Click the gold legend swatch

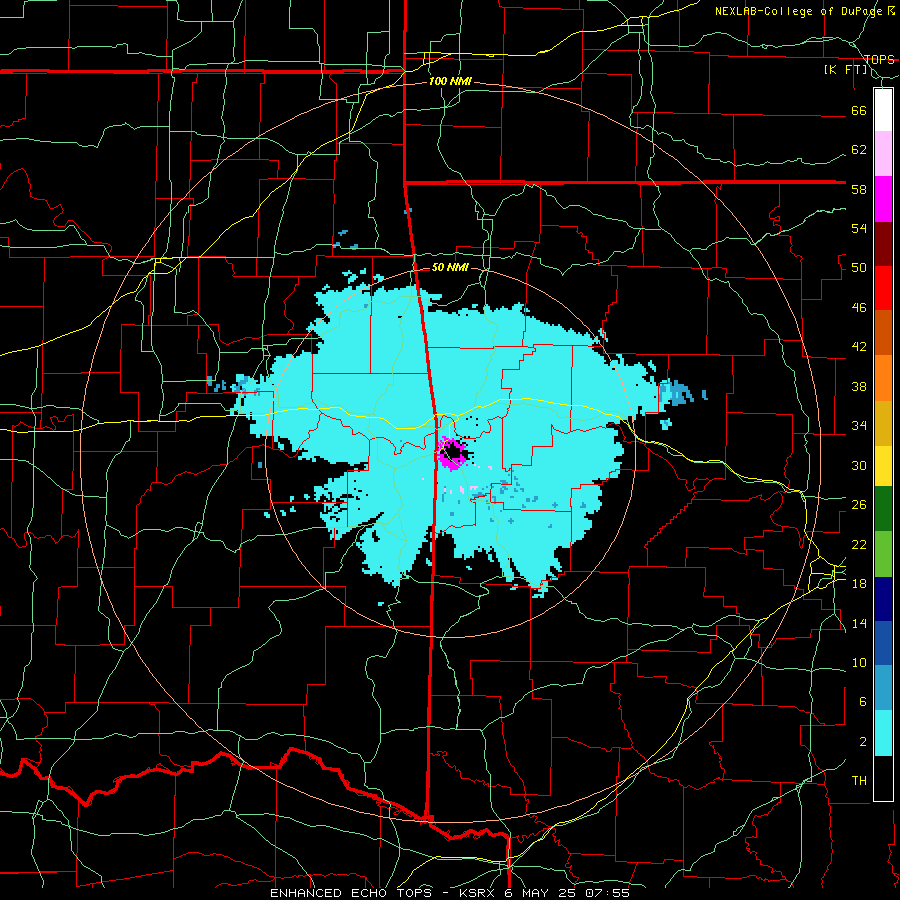883,423
